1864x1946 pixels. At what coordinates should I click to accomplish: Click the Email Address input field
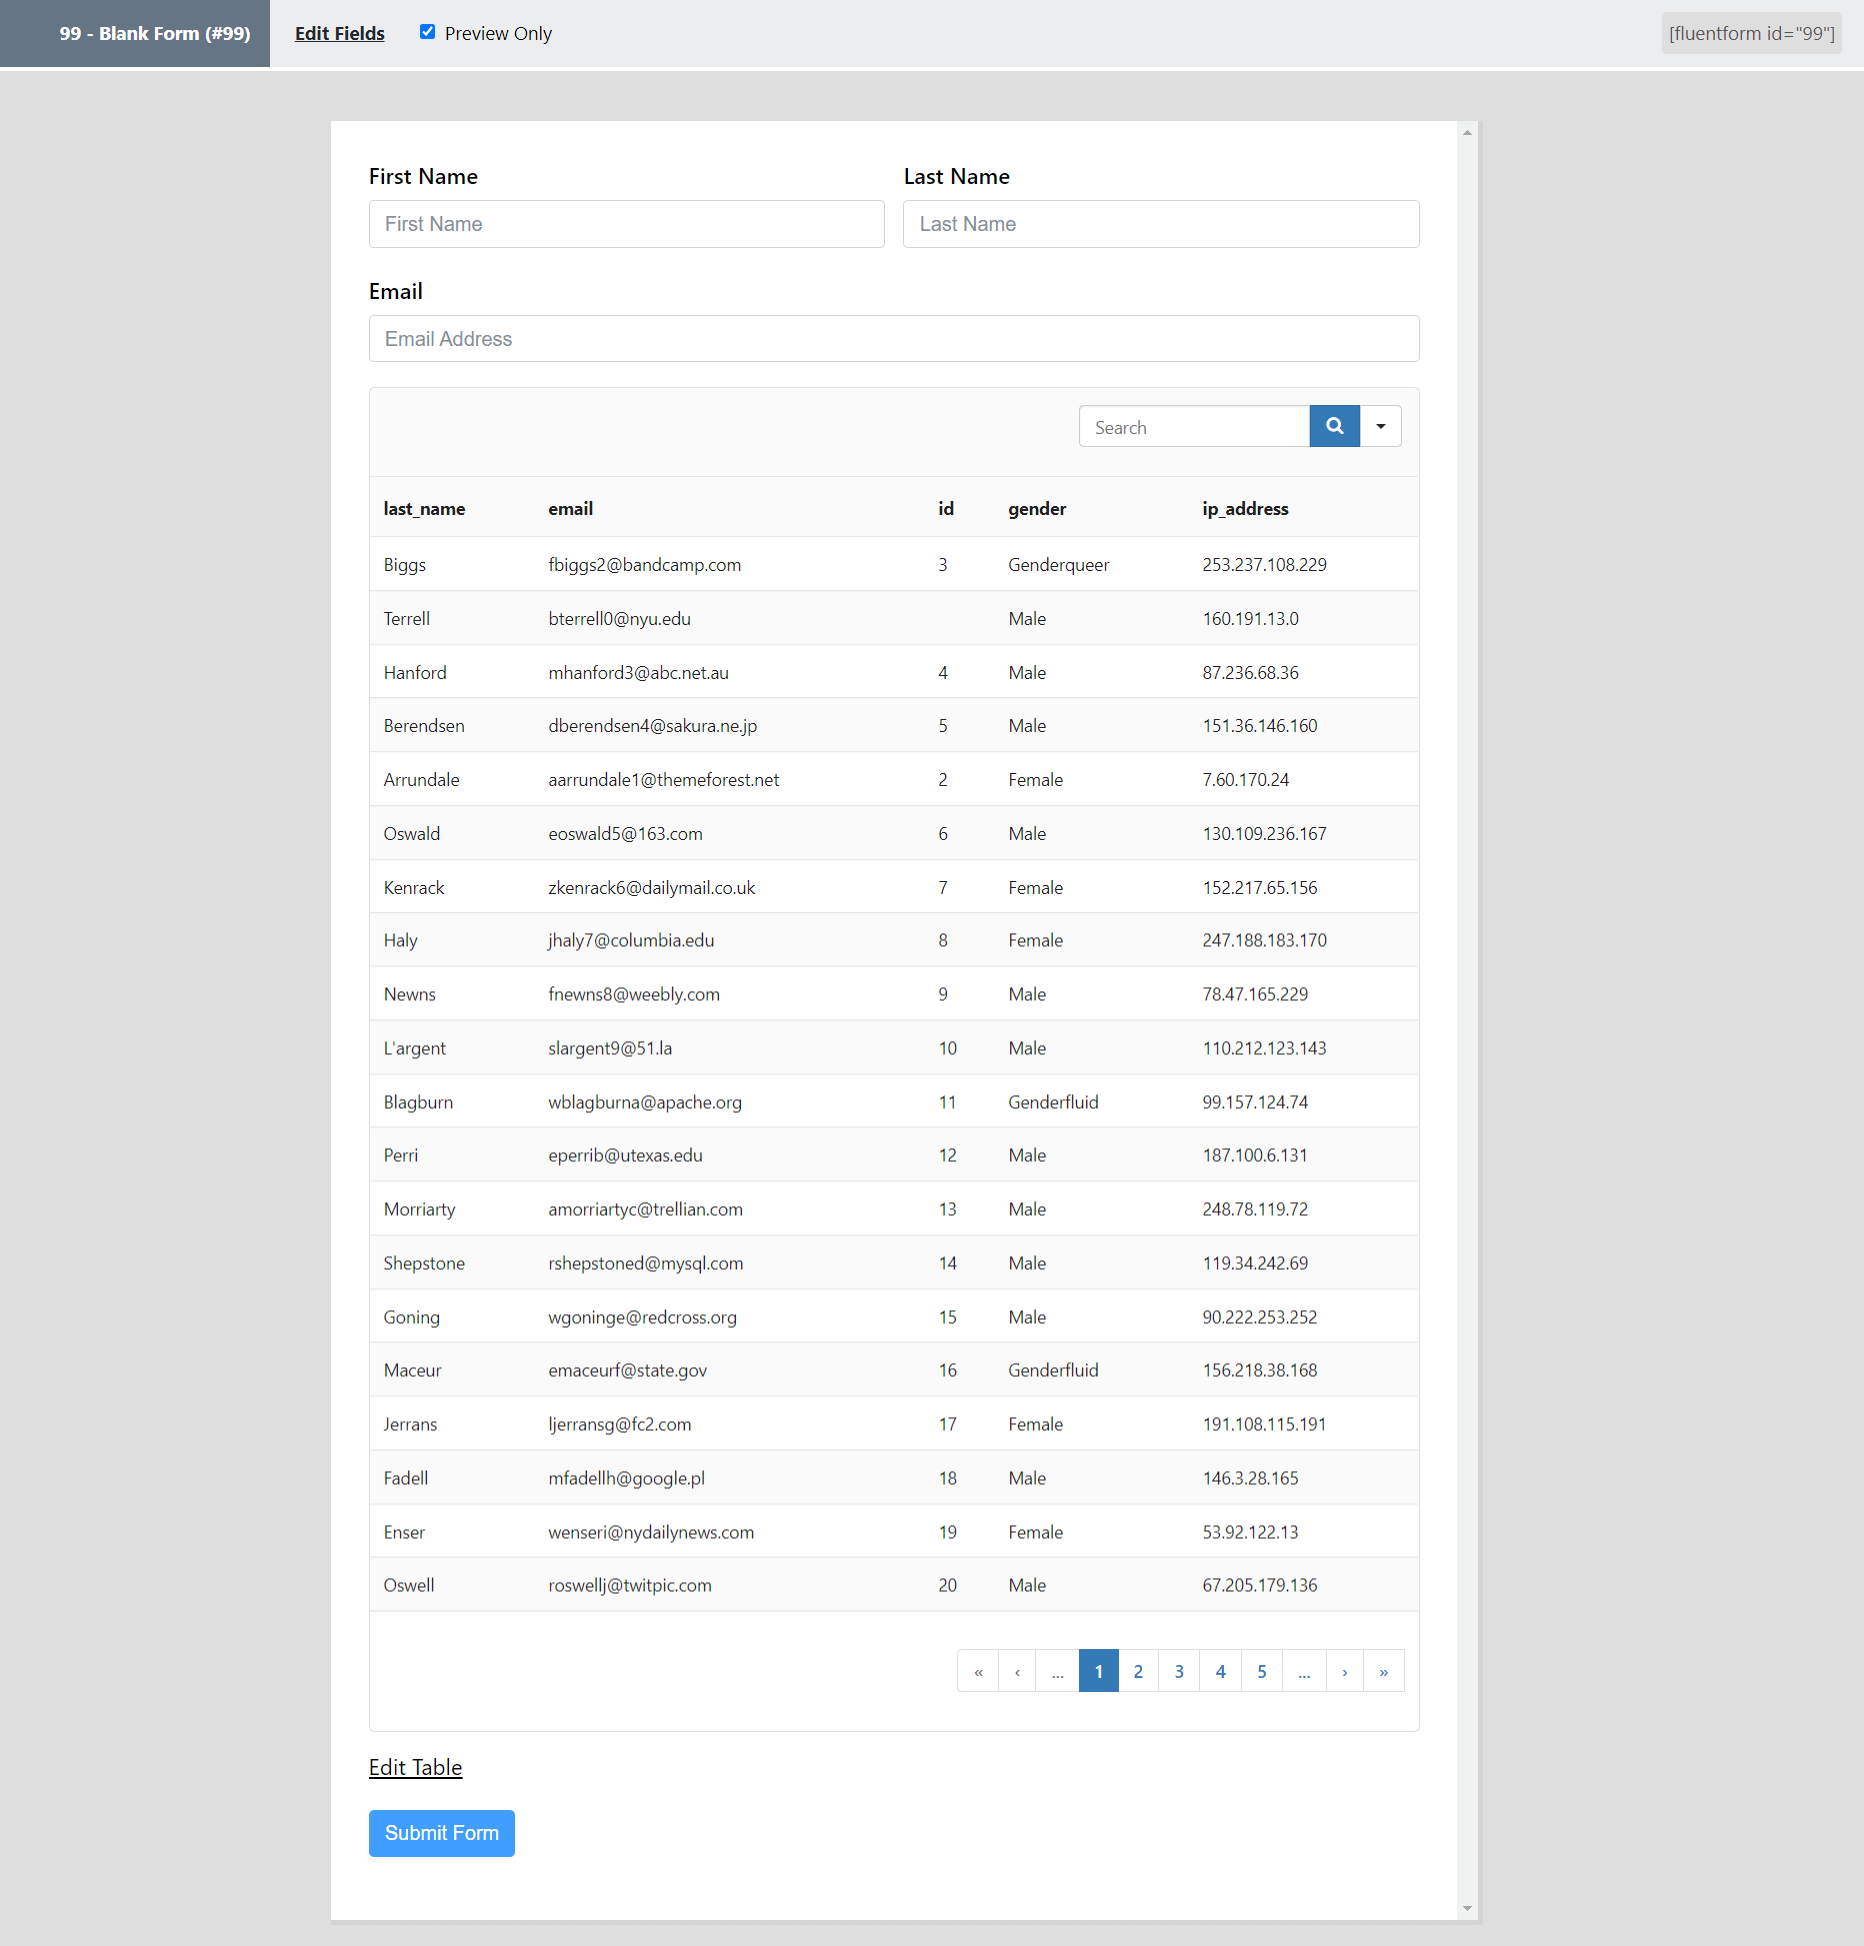click(893, 339)
